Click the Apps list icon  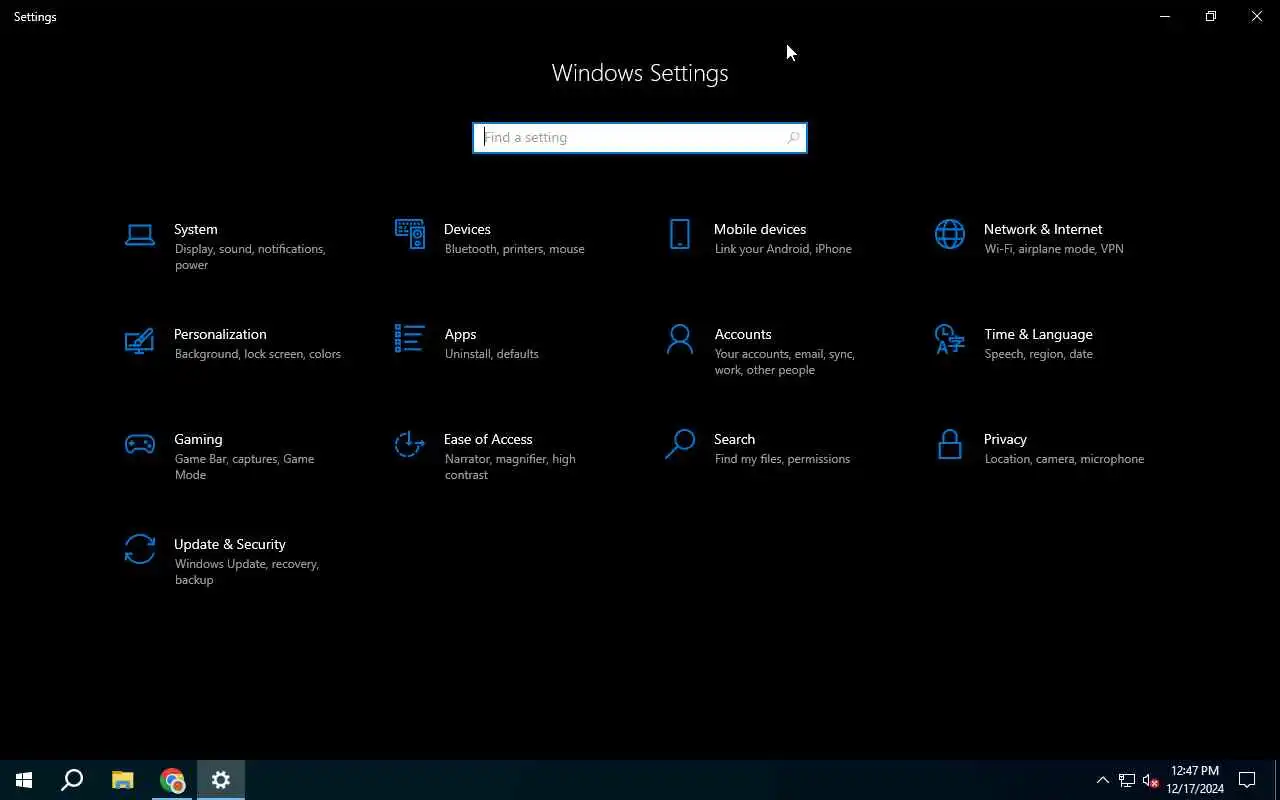[x=410, y=339]
